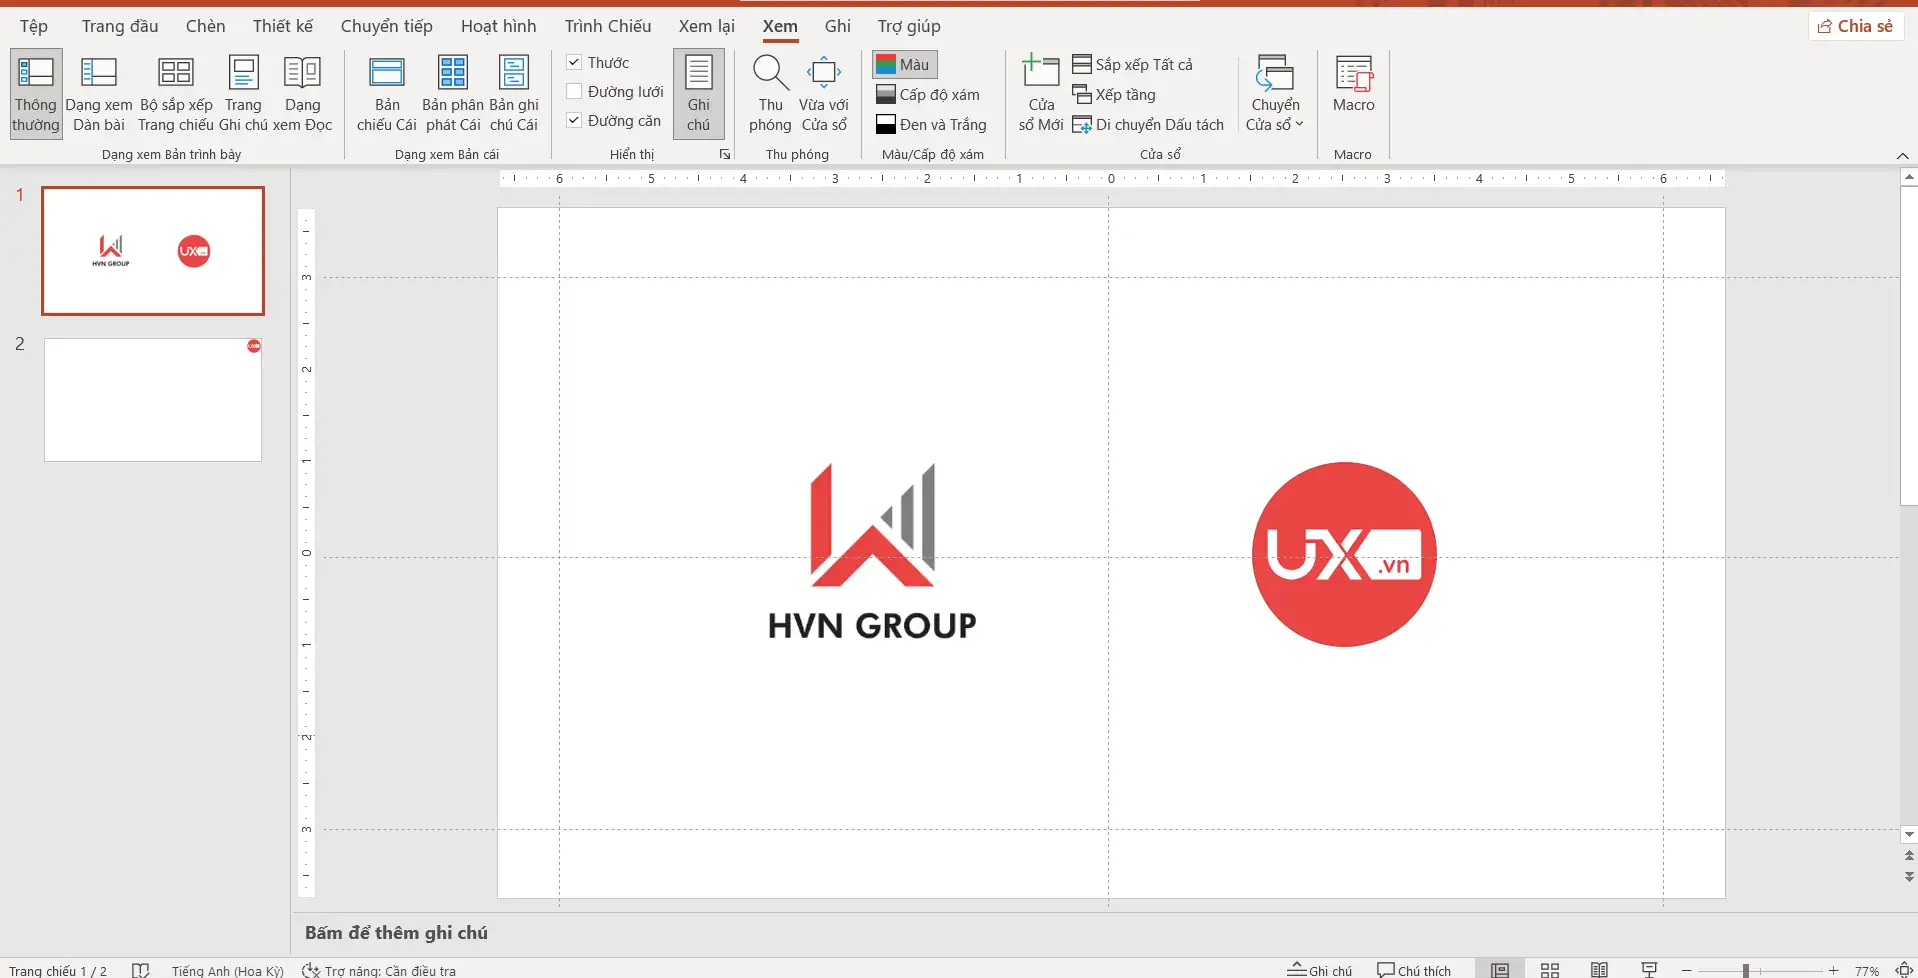Click zoom in plus button
Viewport: 1918px width, 978px height.
point(1833,970)
